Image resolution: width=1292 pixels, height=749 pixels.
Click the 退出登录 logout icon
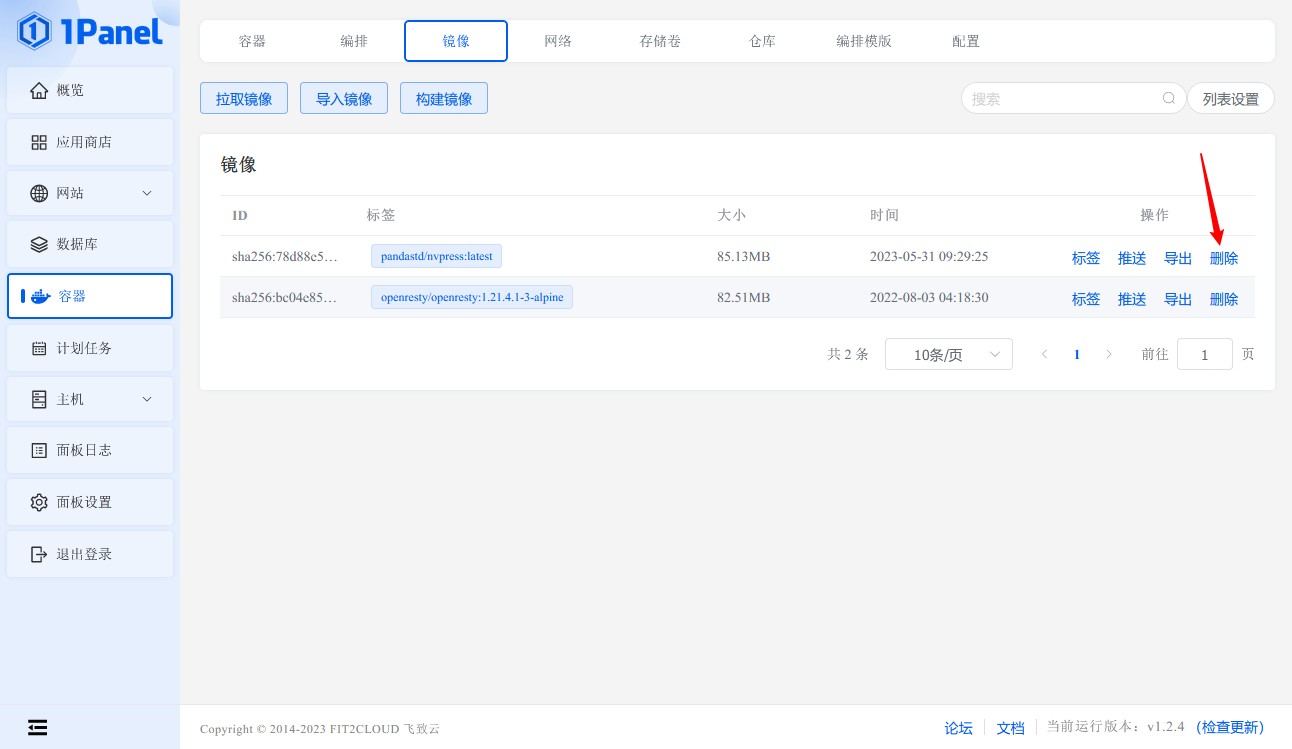click(39, 554)
